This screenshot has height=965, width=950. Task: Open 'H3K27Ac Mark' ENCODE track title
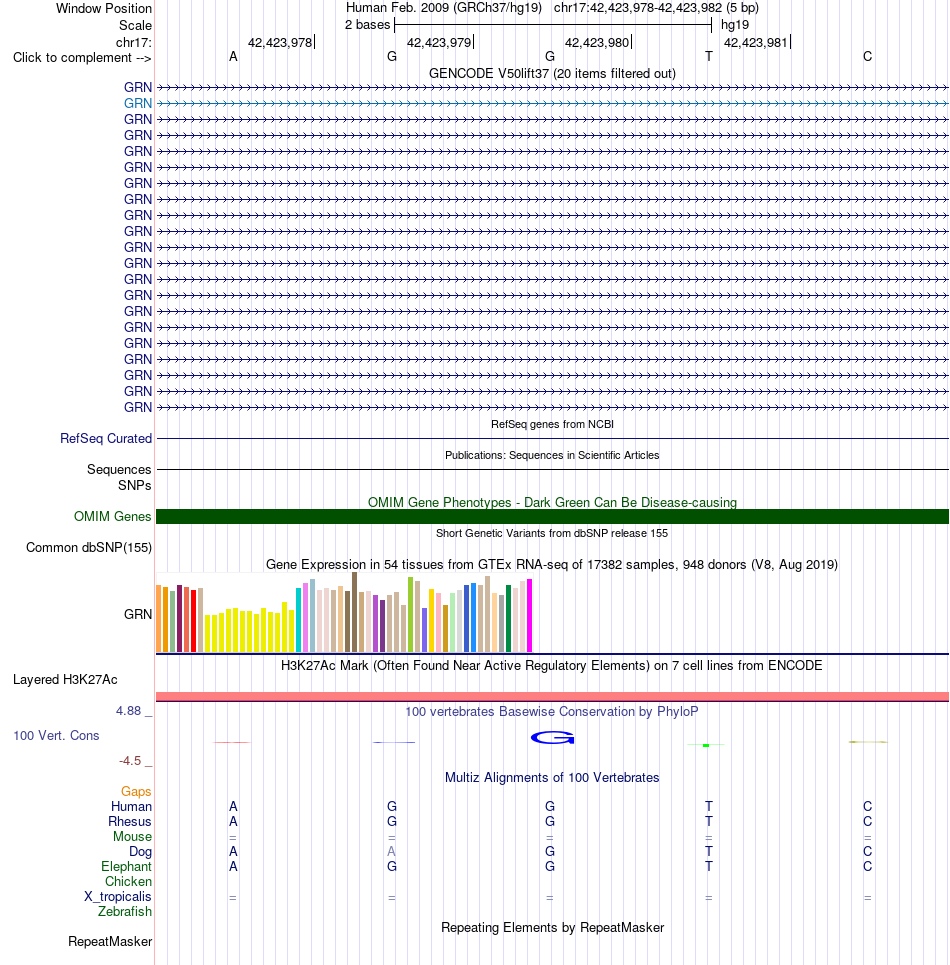coord(552,665)
